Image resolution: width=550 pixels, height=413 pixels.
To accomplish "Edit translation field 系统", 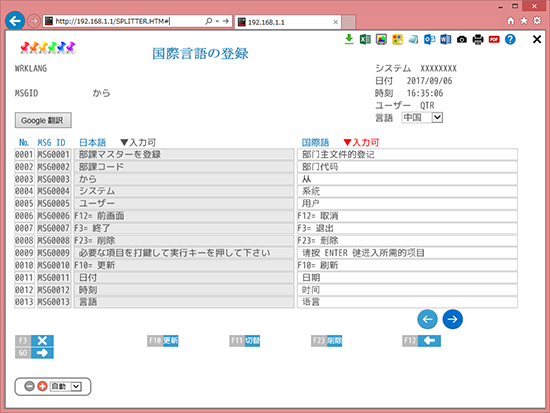I will [407, 191].
